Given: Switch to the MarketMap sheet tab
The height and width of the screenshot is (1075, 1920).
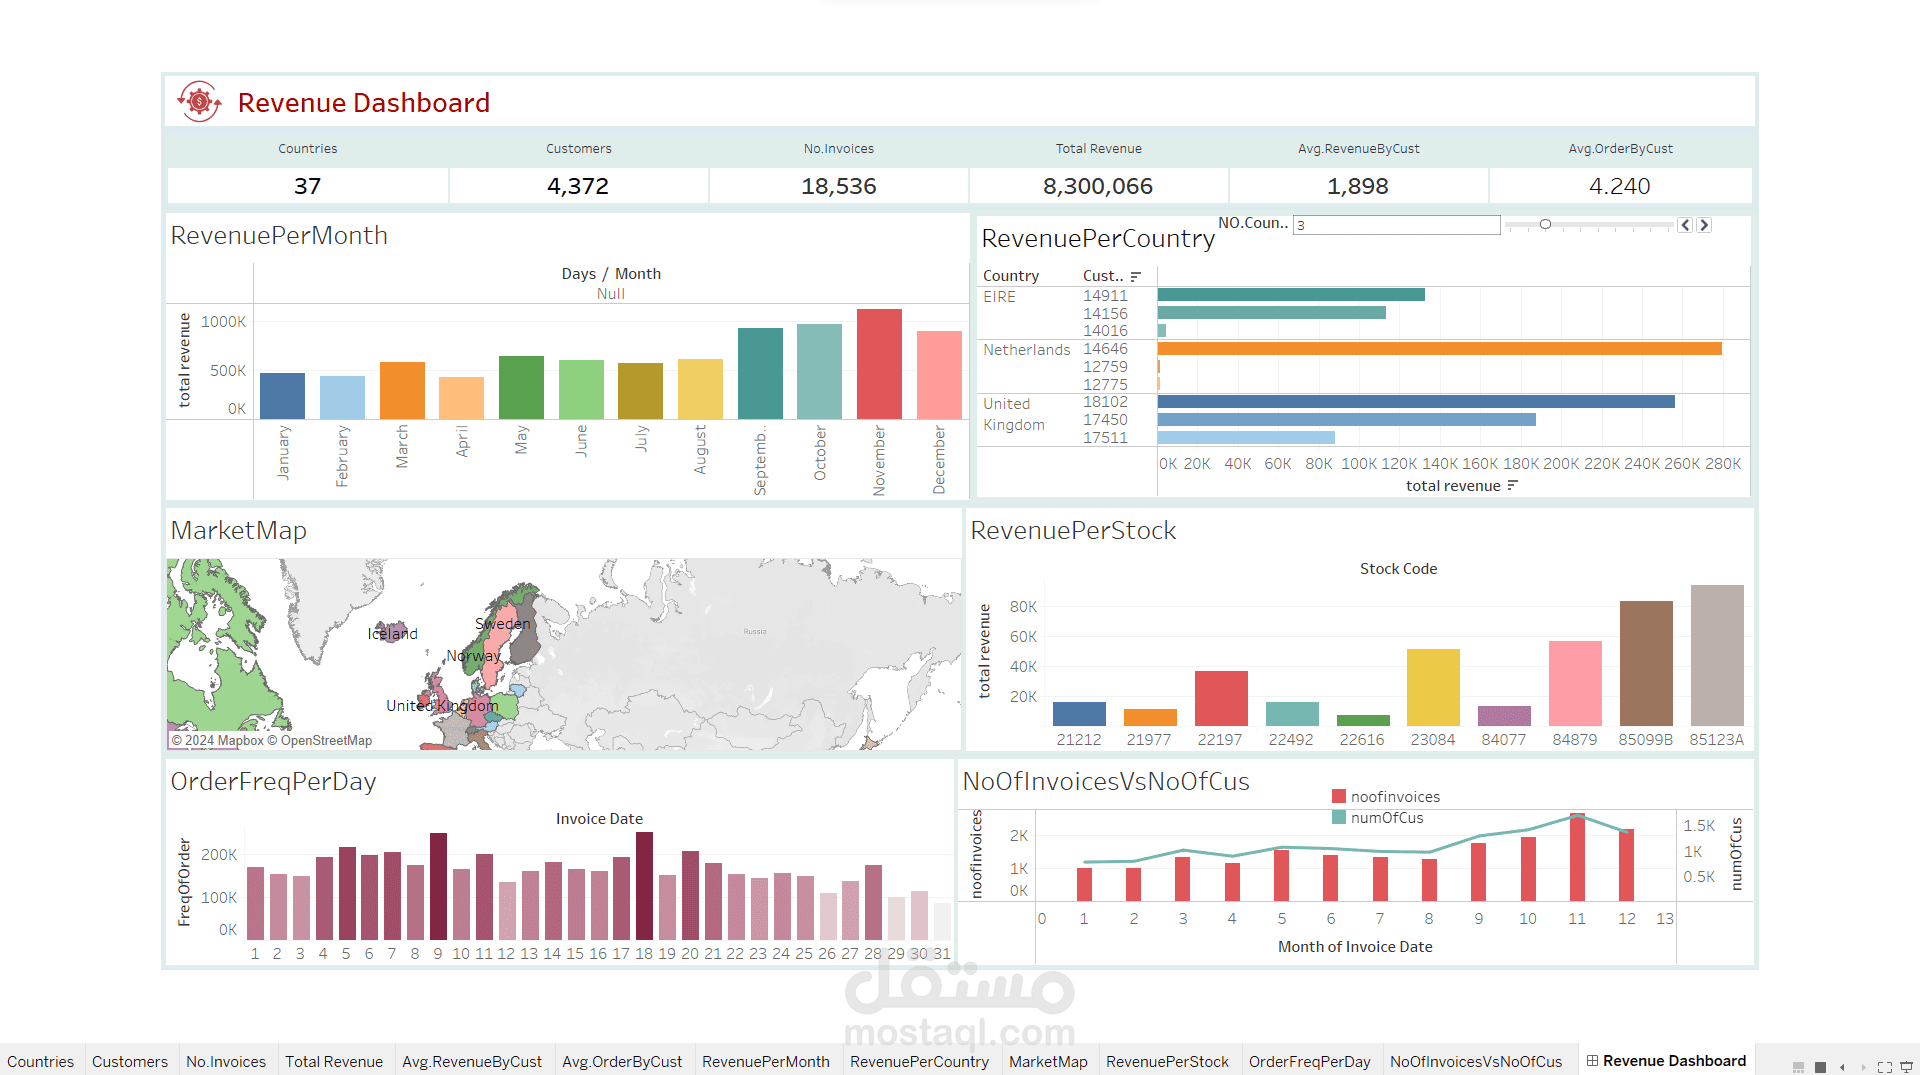Looking at the screenshot, I should coord(1048,1061).
